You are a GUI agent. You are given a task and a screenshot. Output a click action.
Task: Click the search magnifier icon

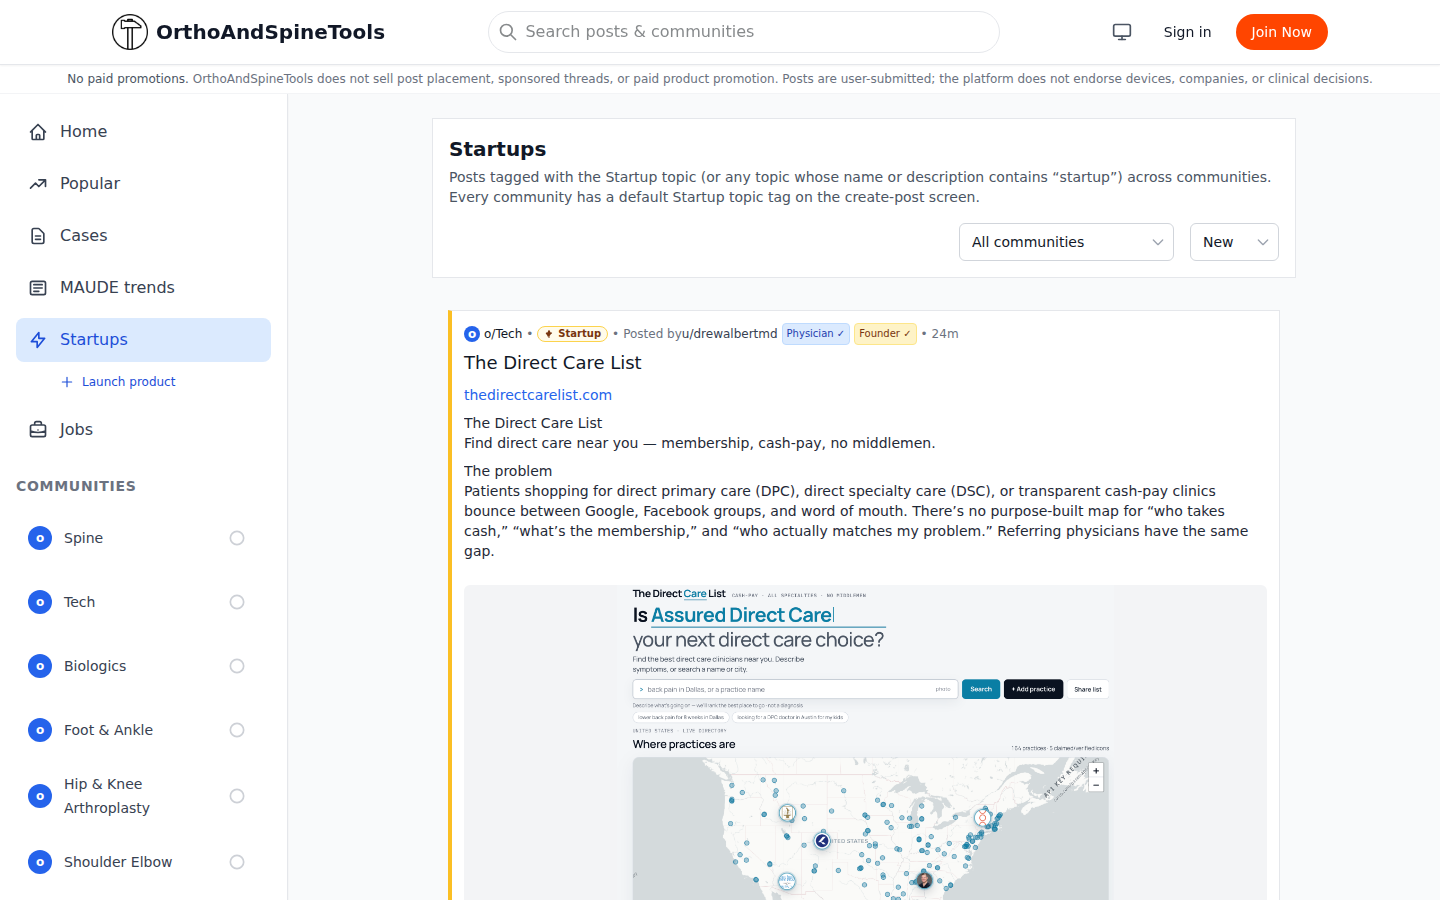coord(508,32)
